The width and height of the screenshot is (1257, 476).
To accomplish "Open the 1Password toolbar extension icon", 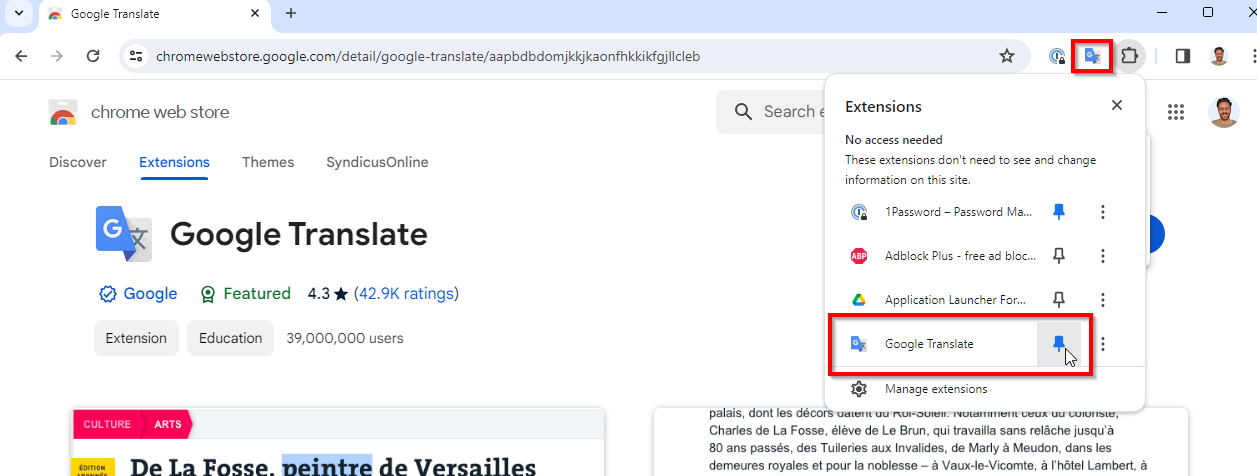I will [1057, 56].
